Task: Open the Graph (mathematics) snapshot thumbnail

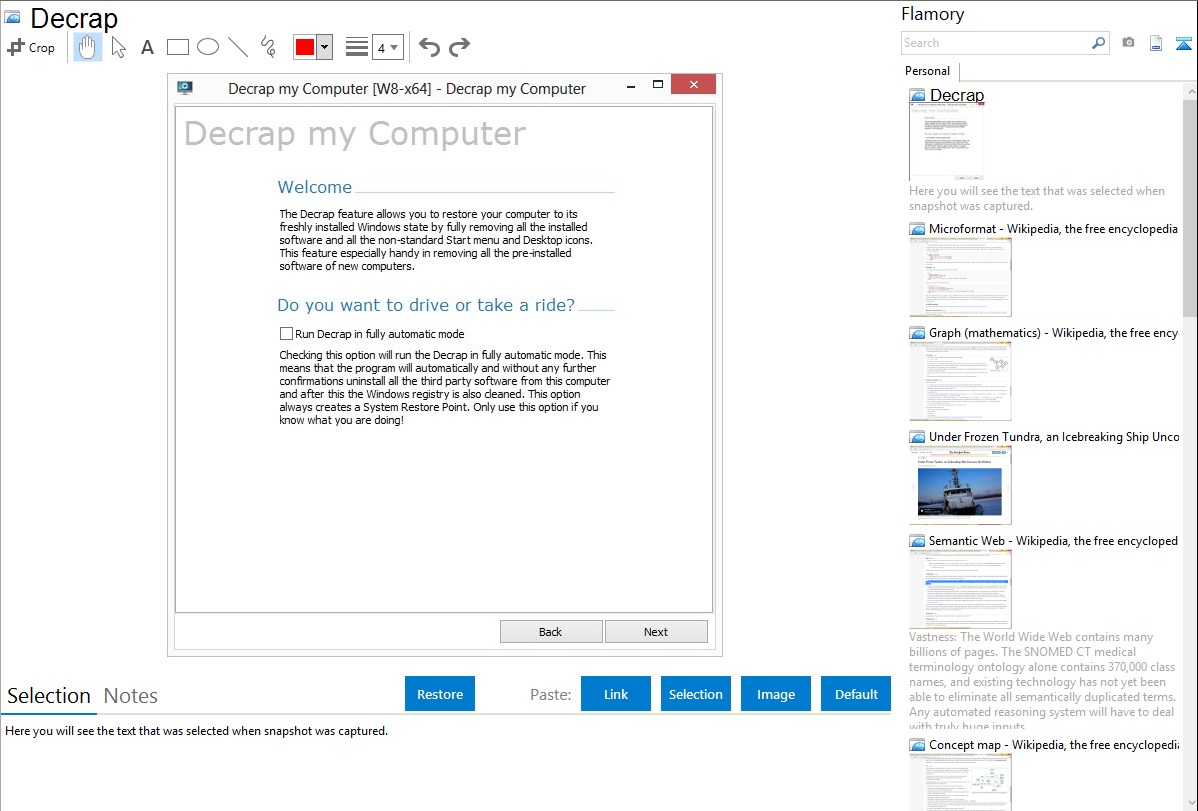Action: pyautogui.click(x=960, y=381)
